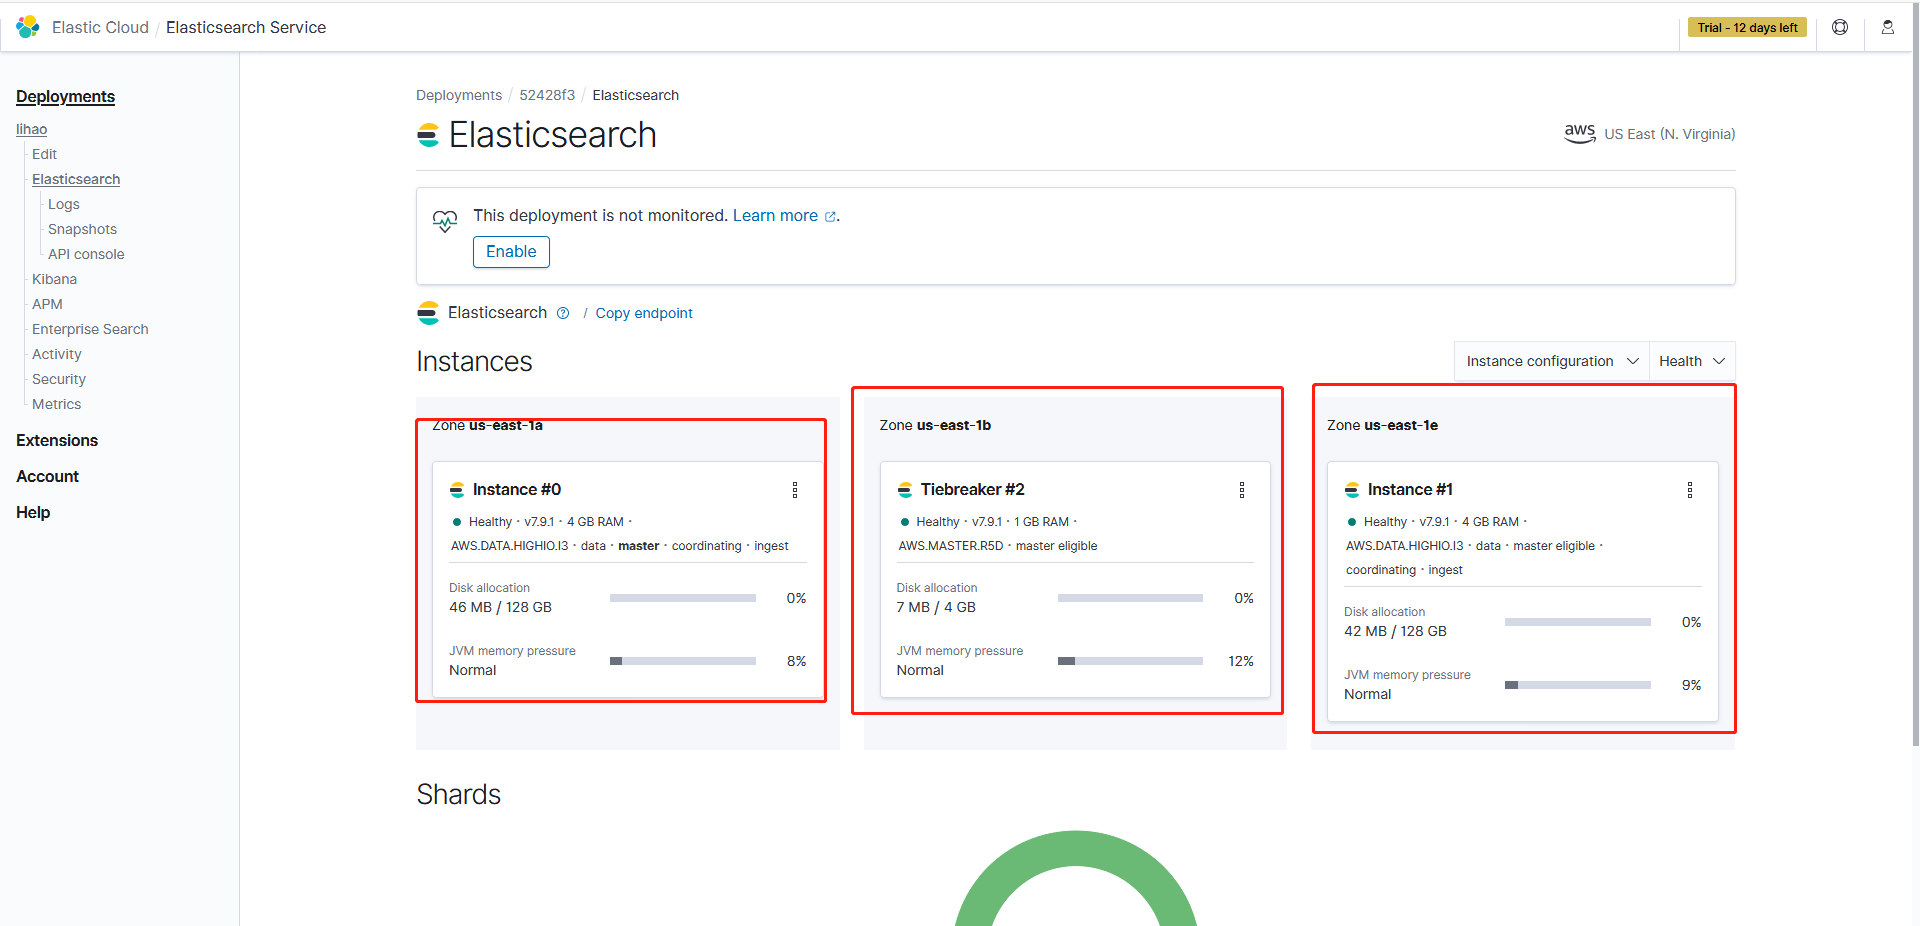This screenshot has width=1920, height=926.
Task: Open the user account icon menu
Action: point(1888,27)
